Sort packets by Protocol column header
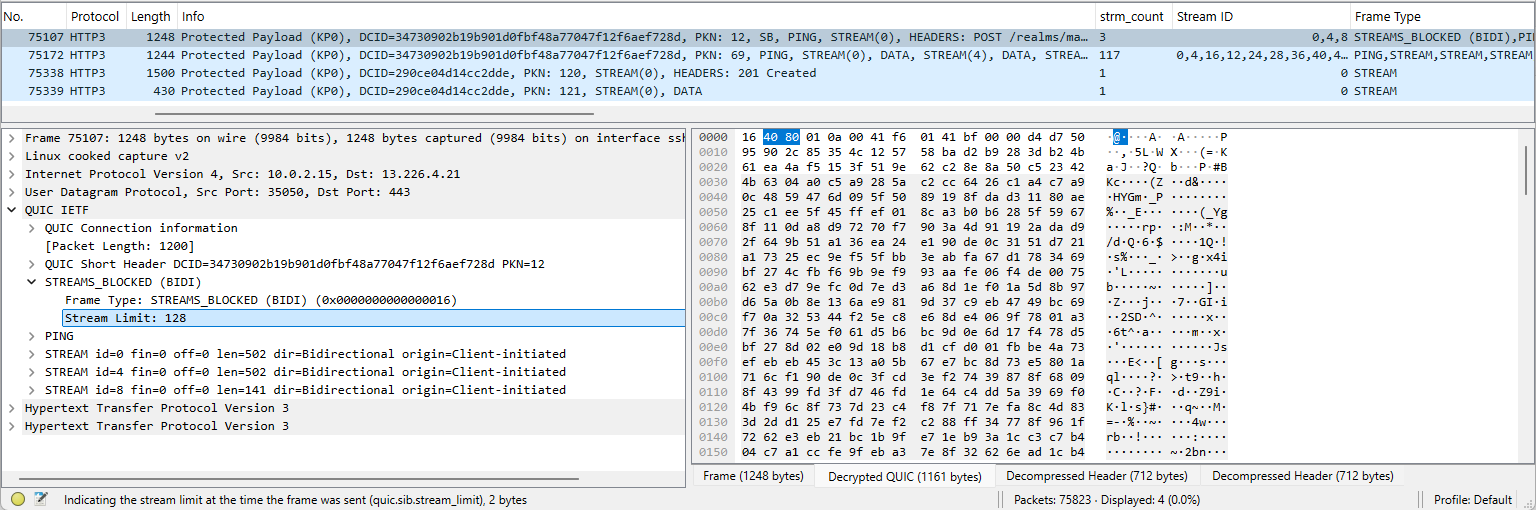This screenshot has width=1536, height=510. click(x=96, y=16)
